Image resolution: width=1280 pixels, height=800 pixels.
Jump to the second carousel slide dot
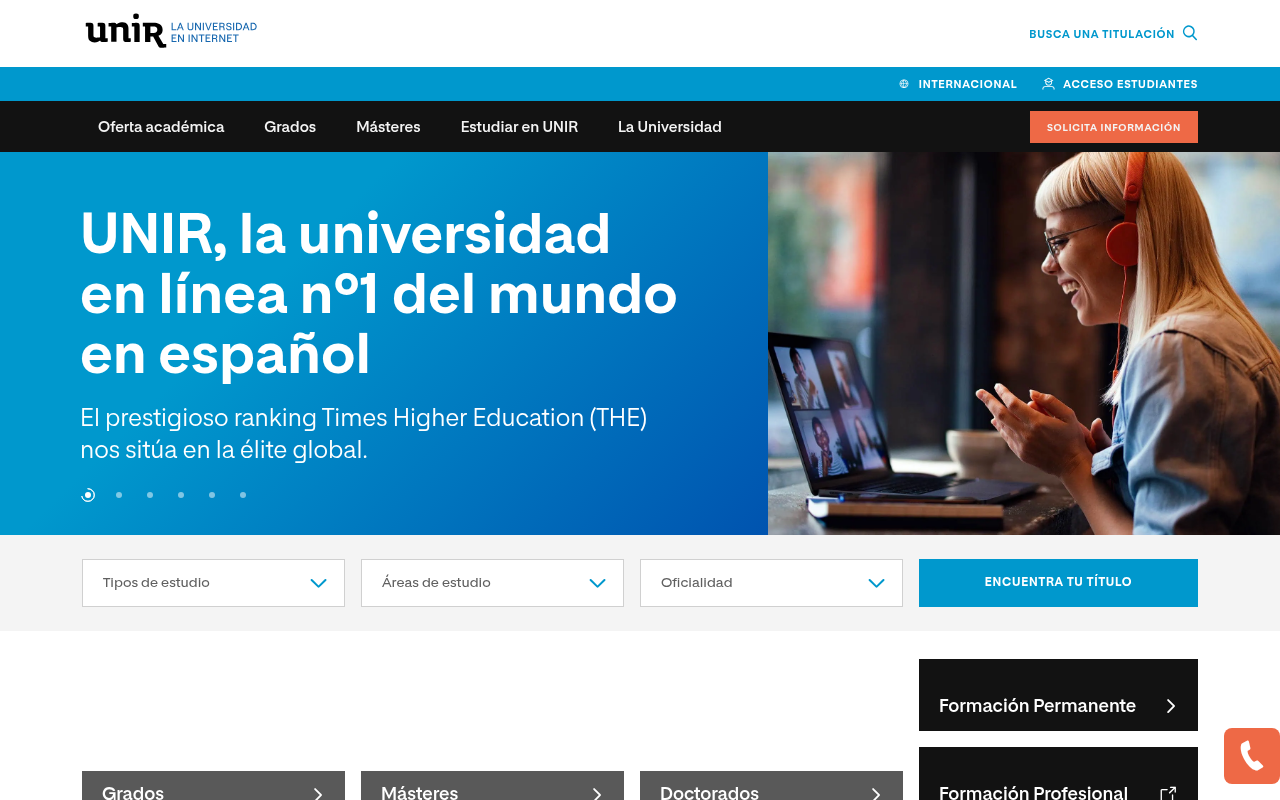pyautogui.click(x=119, y=495)
